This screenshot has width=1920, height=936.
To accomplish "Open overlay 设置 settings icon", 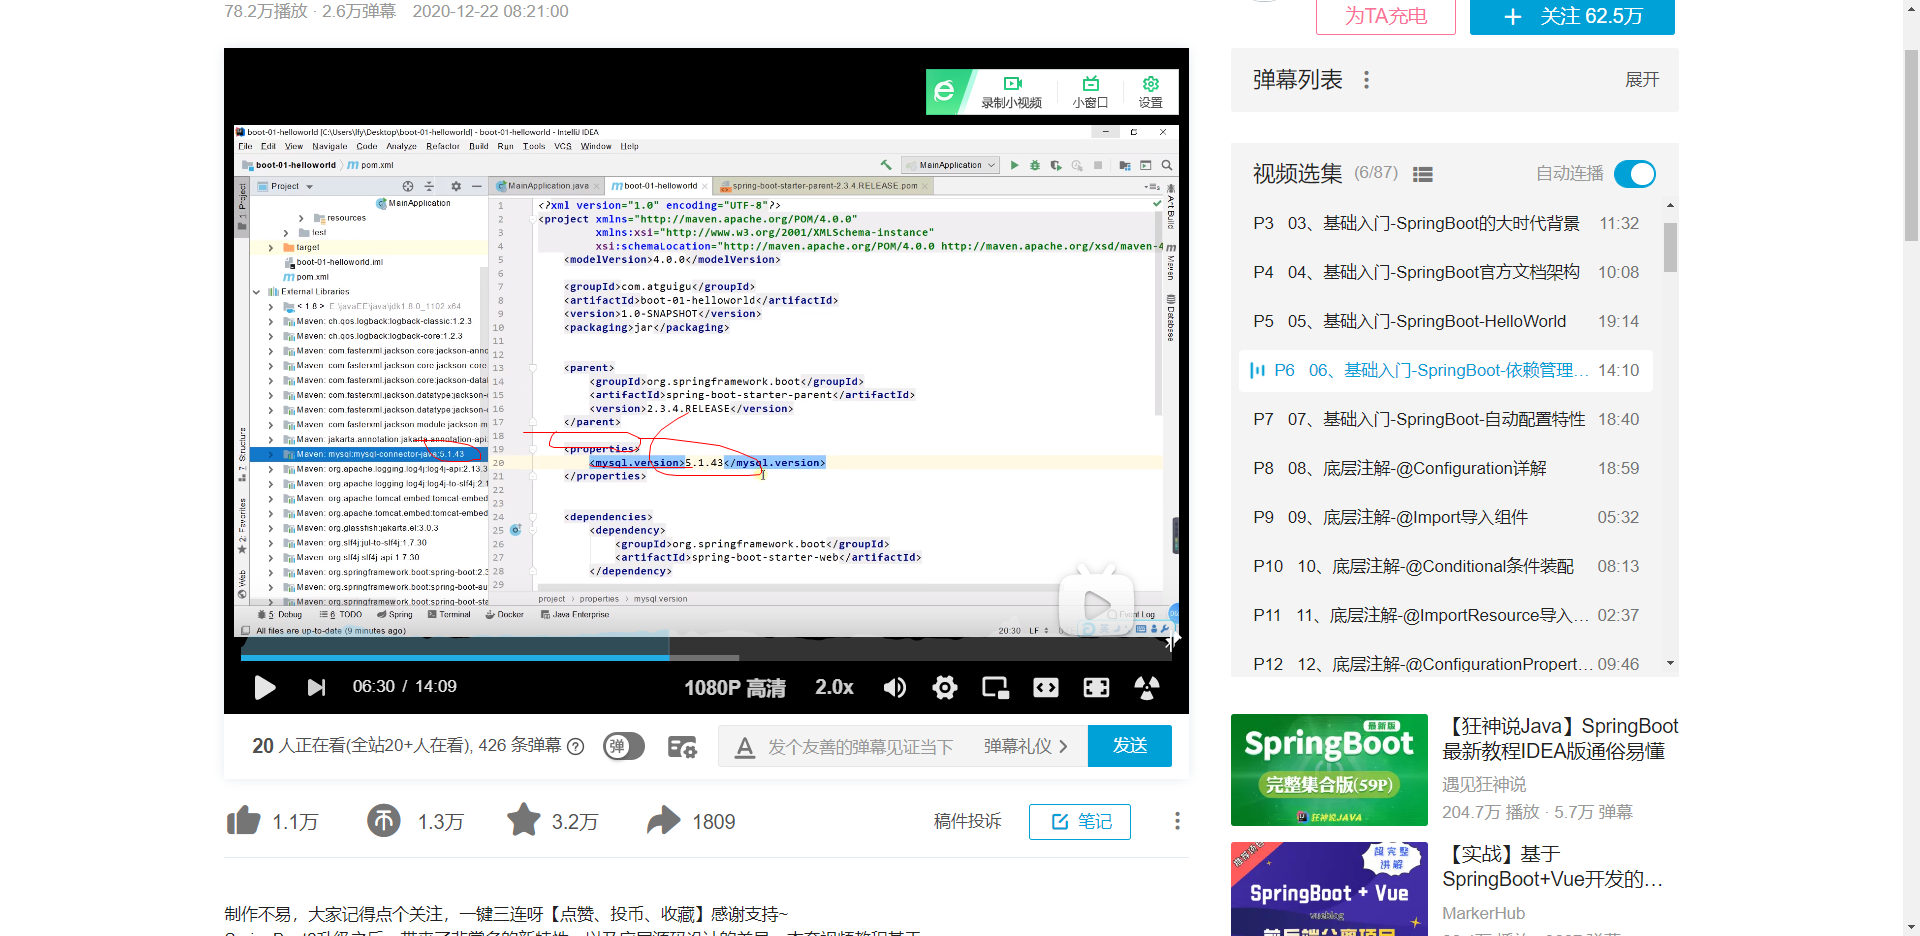I will (1150, 92).
